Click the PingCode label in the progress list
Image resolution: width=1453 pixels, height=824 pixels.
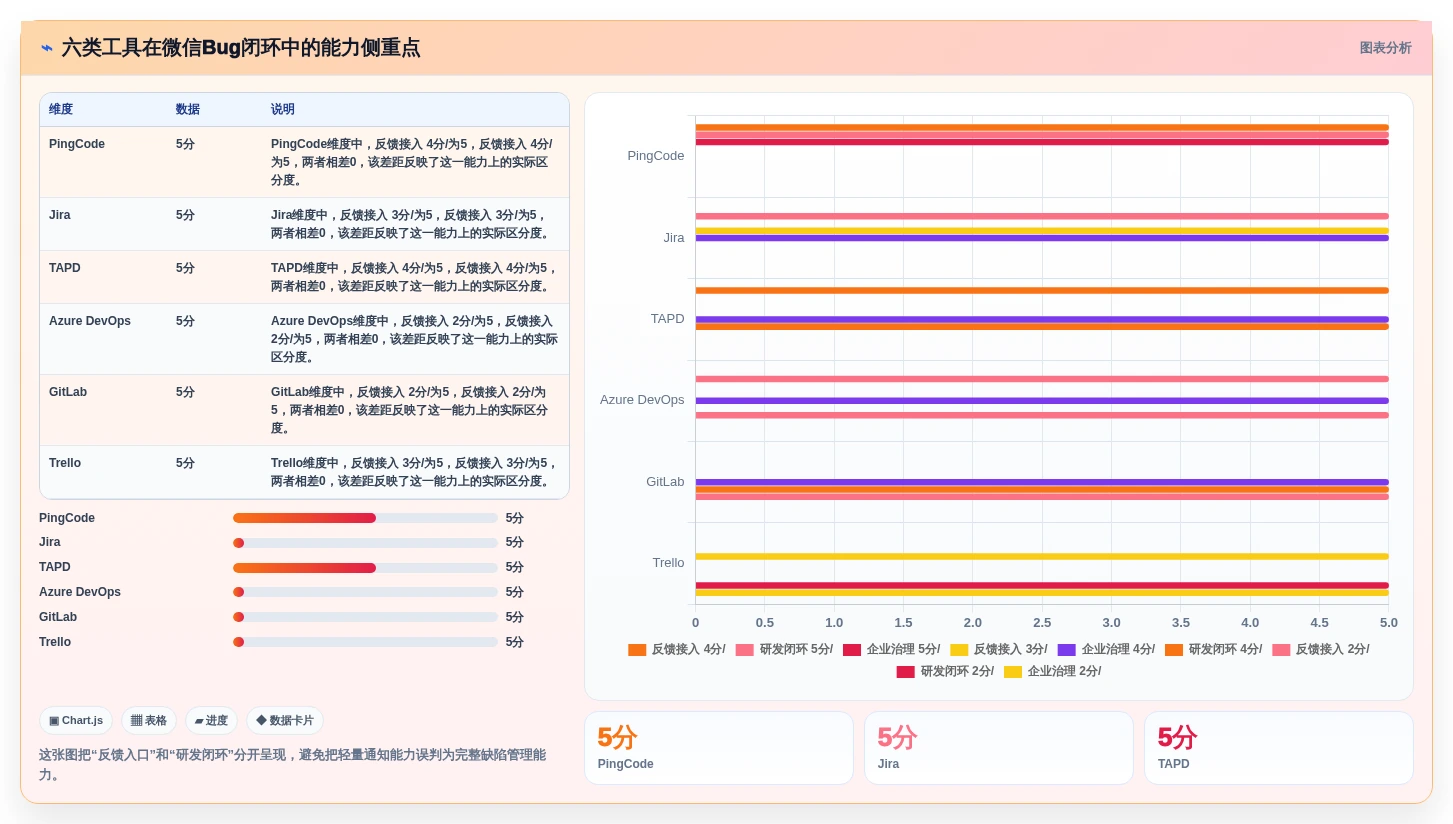67,518
